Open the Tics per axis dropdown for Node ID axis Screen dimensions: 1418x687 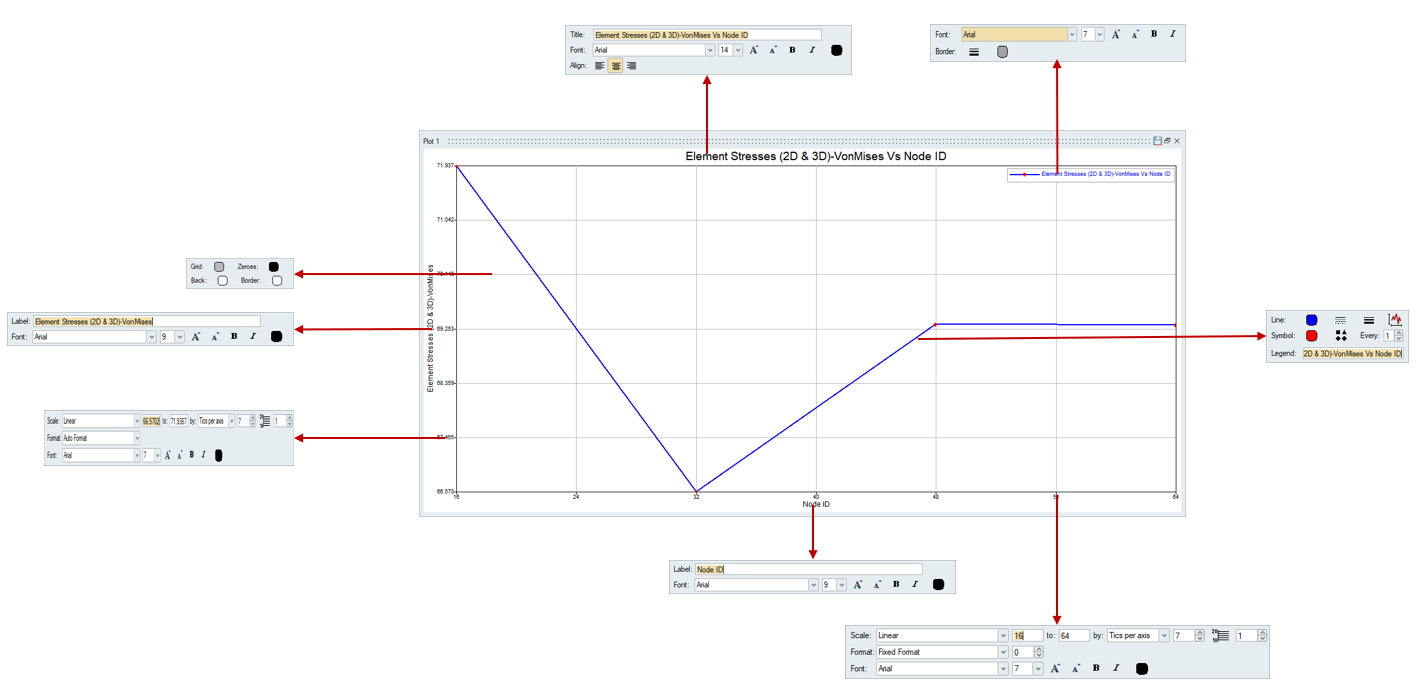coord(1162,636)
